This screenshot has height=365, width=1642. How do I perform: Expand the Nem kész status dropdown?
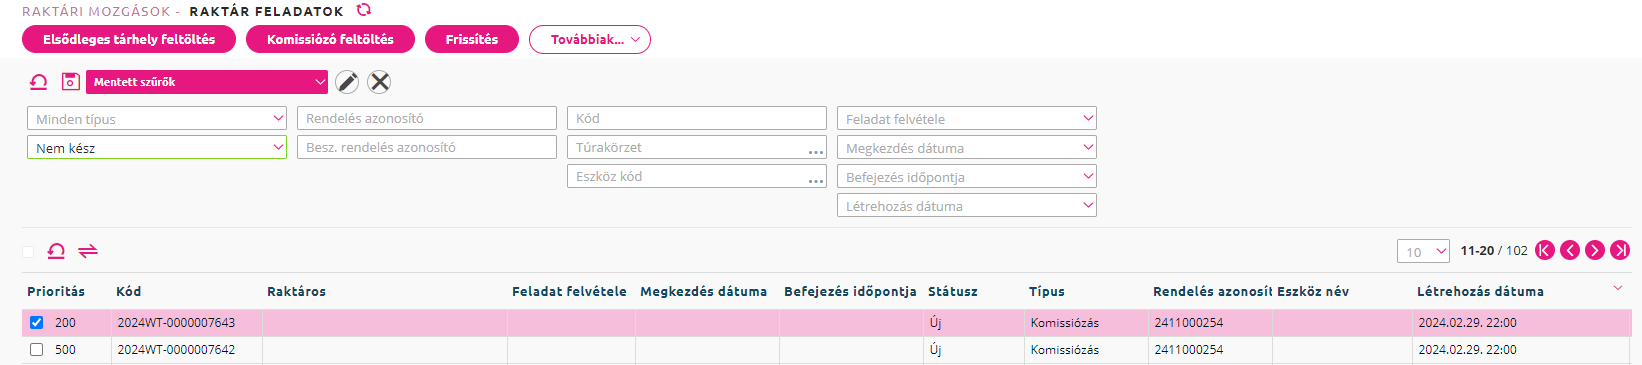157,147
